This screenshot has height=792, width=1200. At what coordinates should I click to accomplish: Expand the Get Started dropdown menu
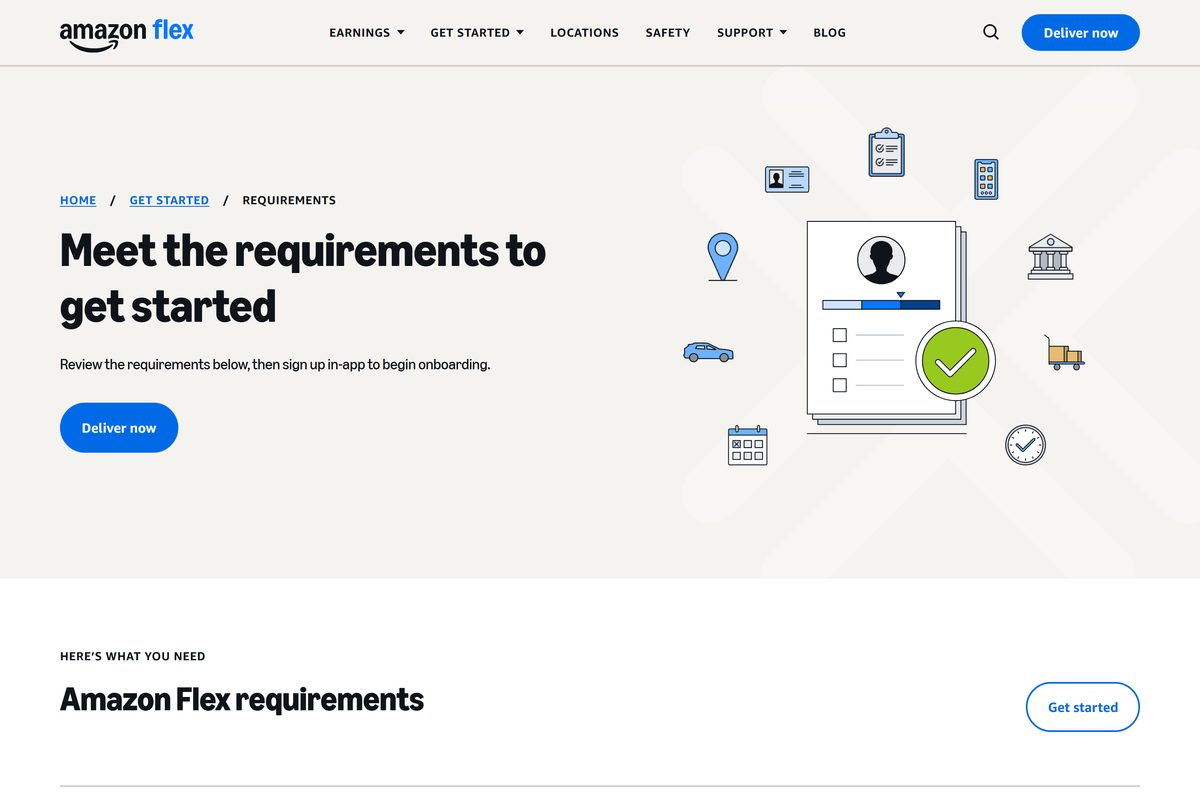tap(477, 33)
